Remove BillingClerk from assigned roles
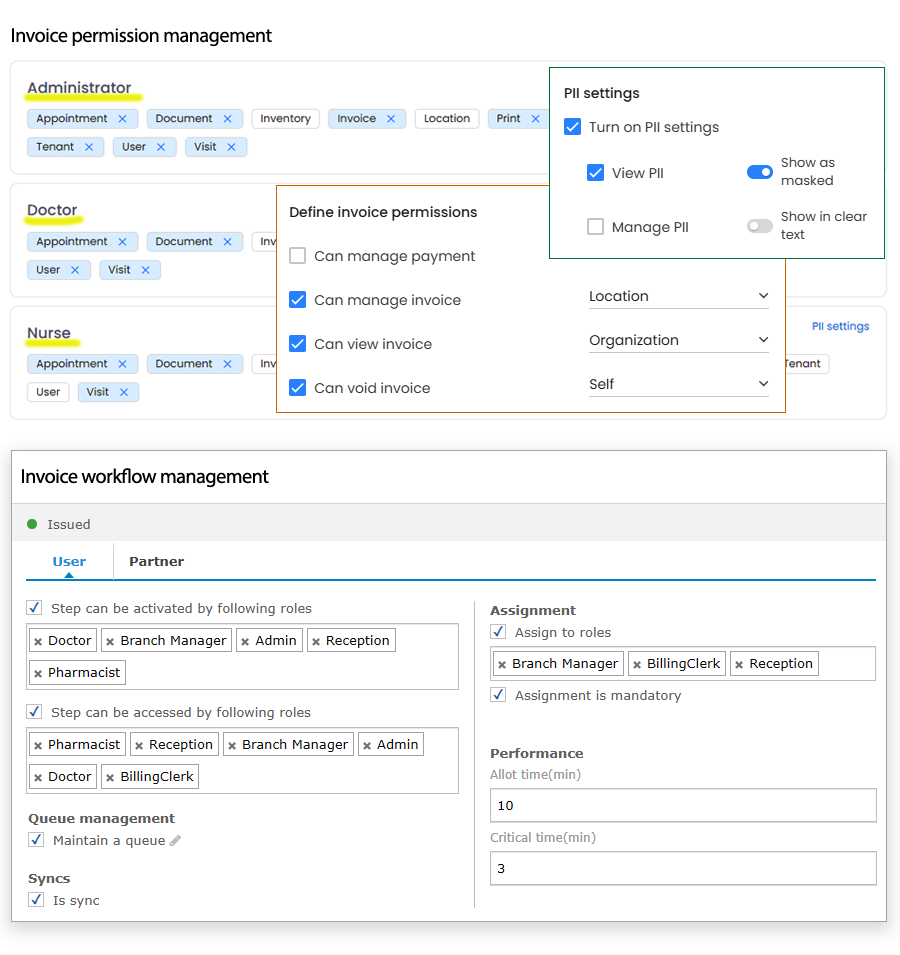The width and height of the screenshot is (900, 955). pyautogui.click(x=637, y=664)
